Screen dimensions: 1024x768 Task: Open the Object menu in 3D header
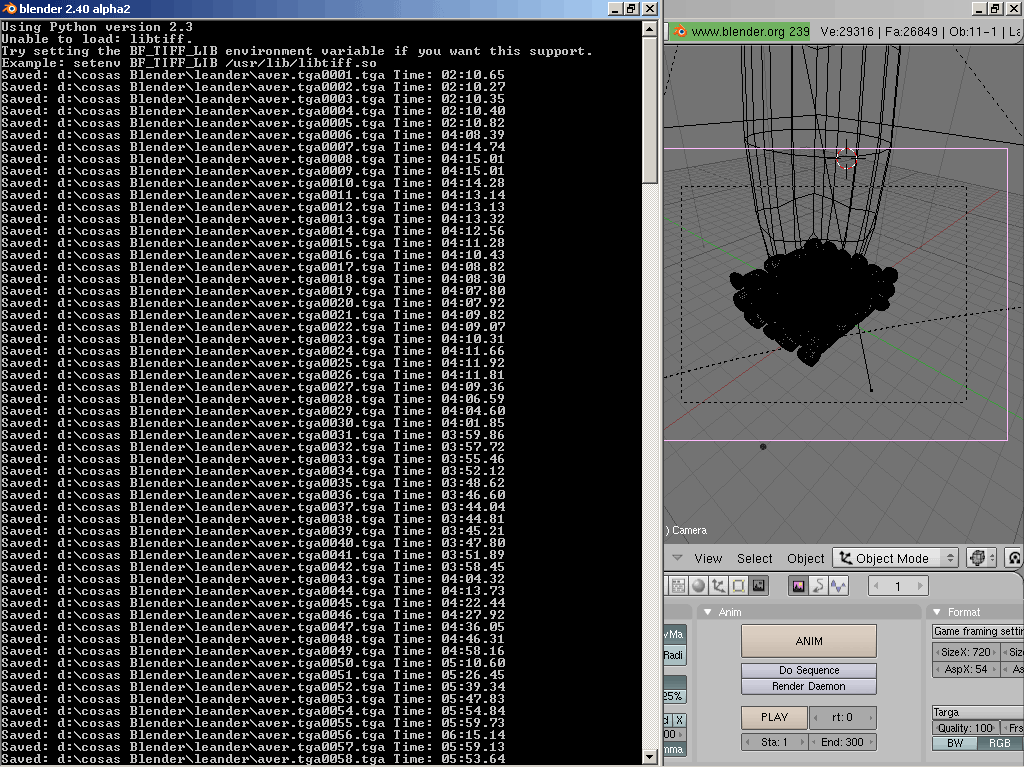tap(805, 558)
